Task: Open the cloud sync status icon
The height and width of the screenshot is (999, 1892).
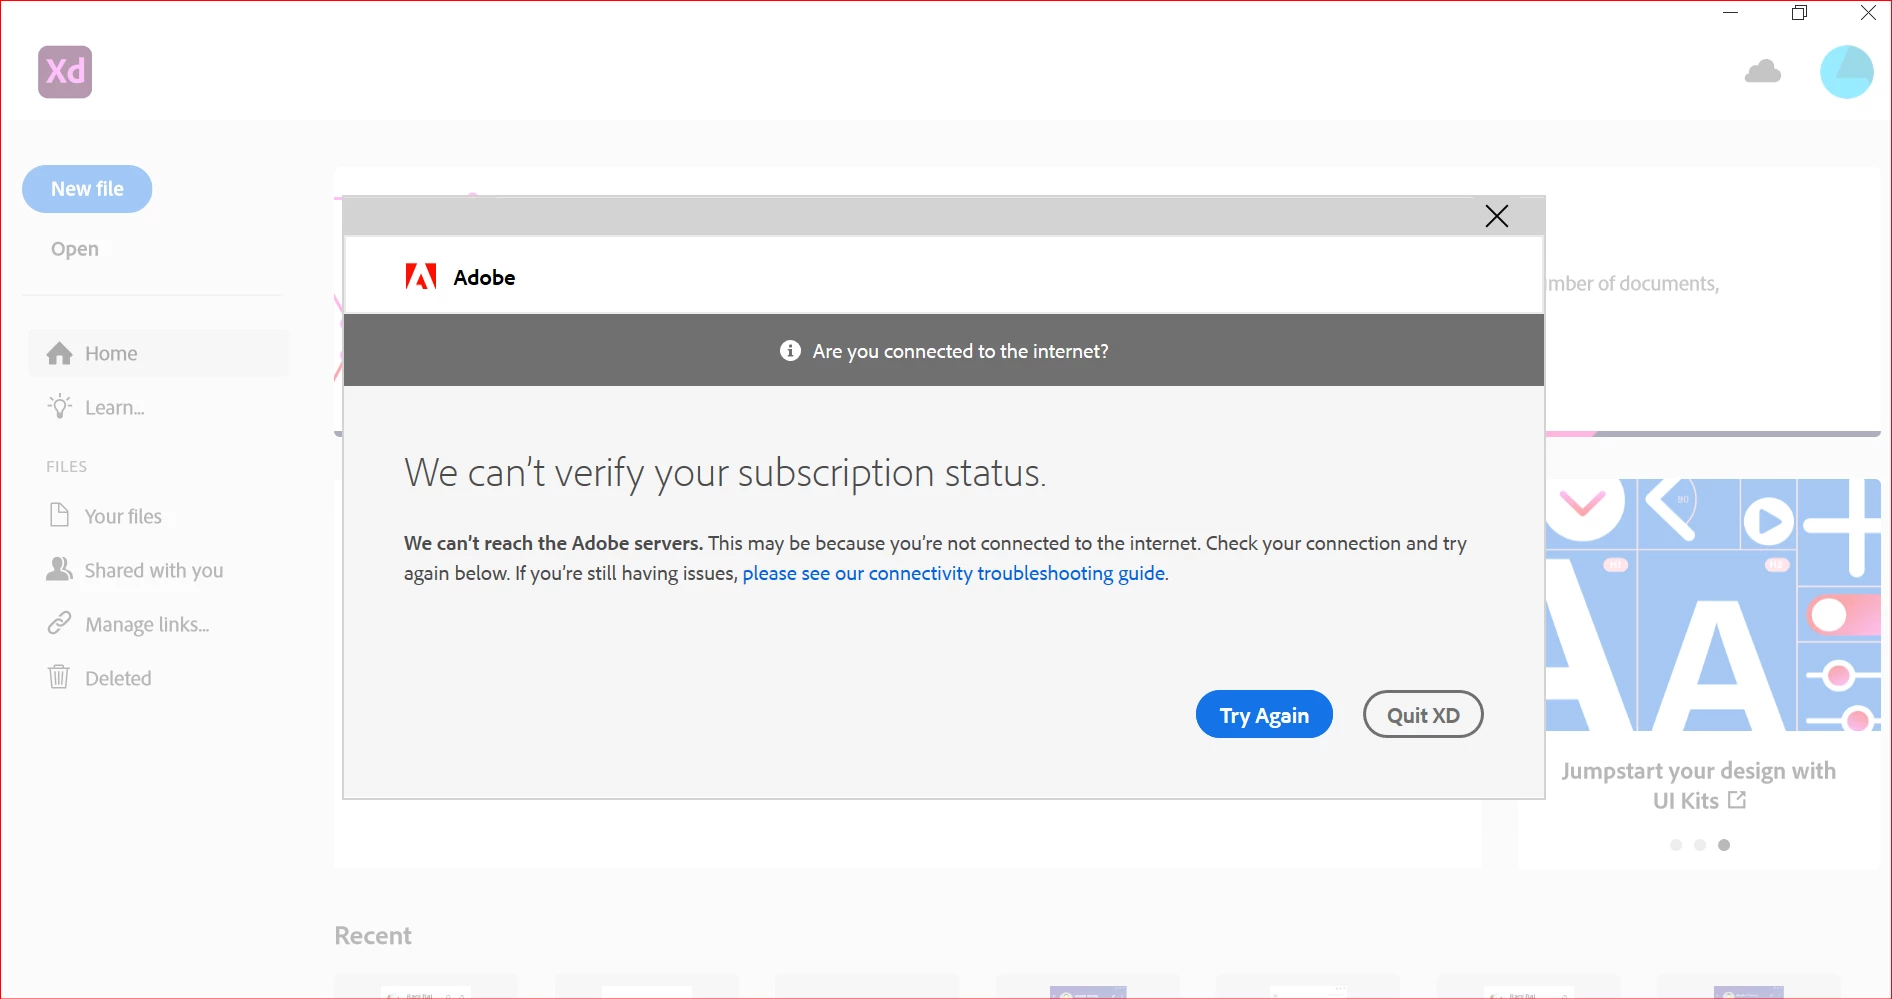Action: (x=1763, y=72)
